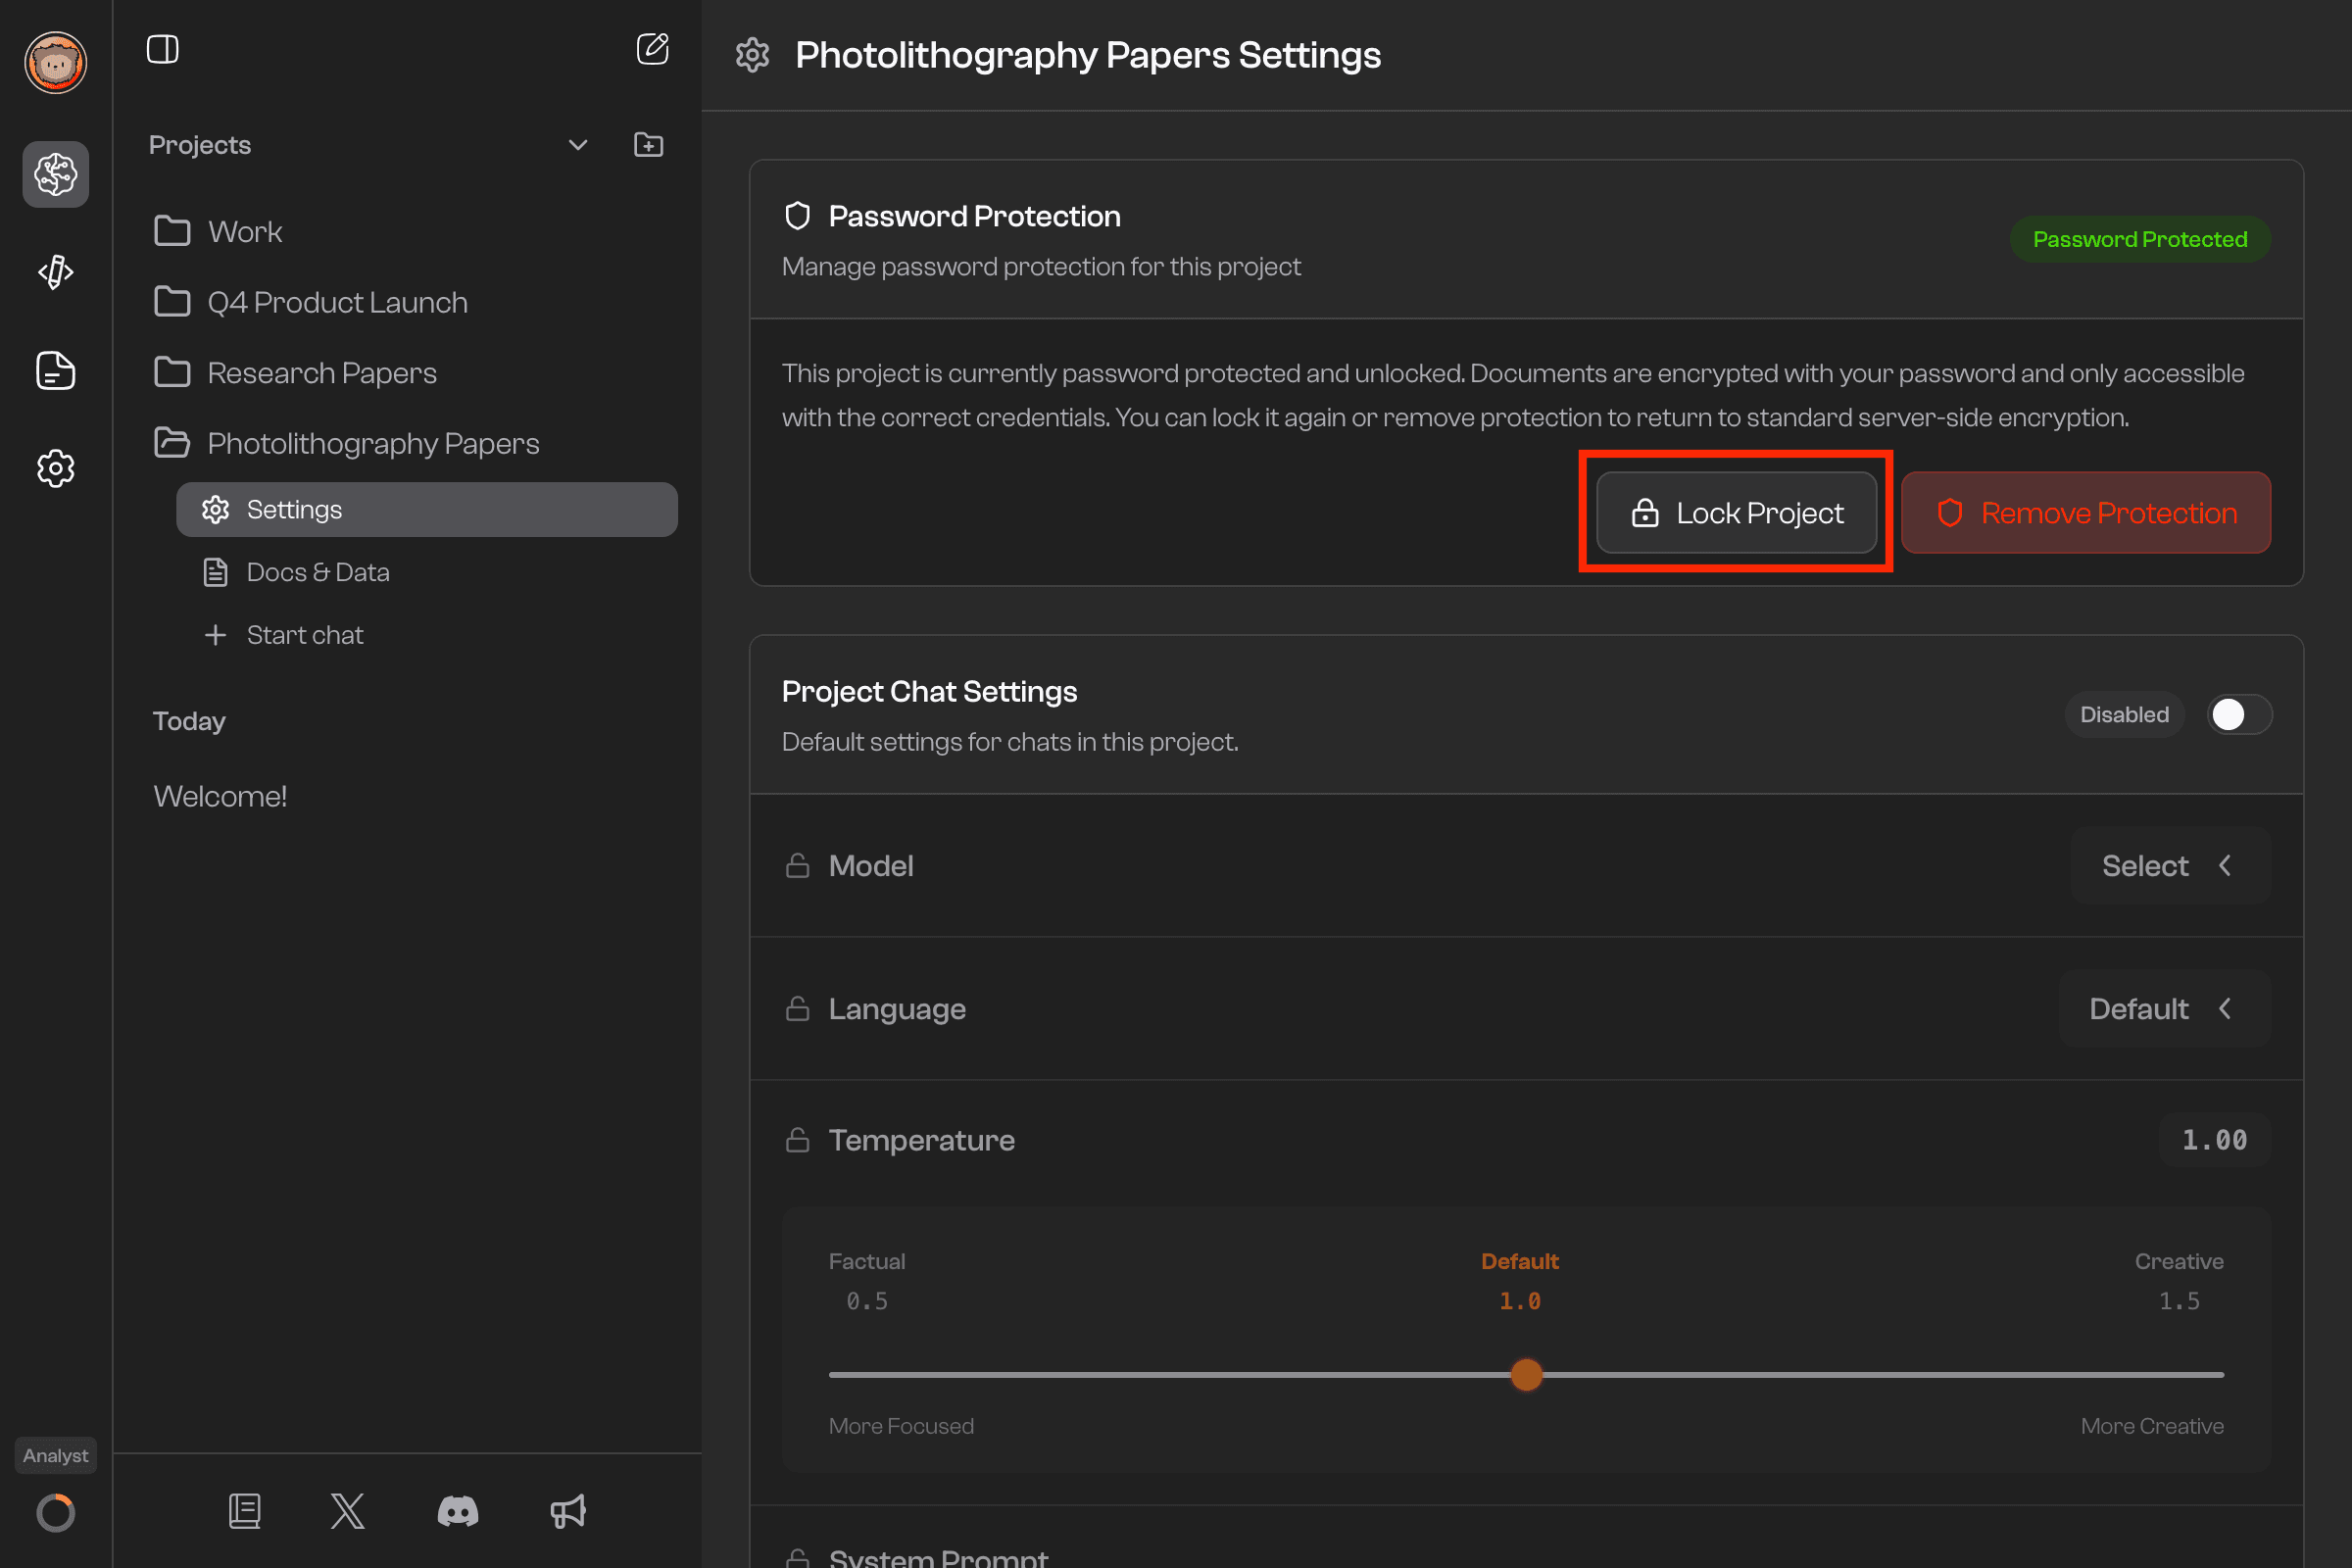Open the documentation book icon

coord(244,1511)
